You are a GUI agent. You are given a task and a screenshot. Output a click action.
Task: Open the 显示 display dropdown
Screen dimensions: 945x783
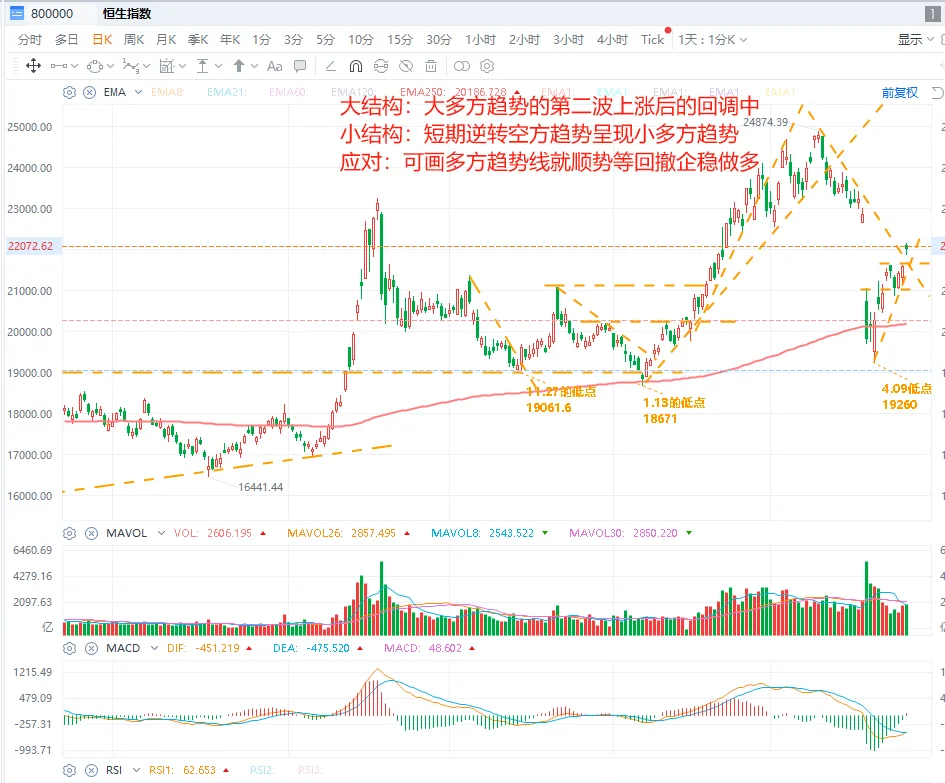pos(915,40)
